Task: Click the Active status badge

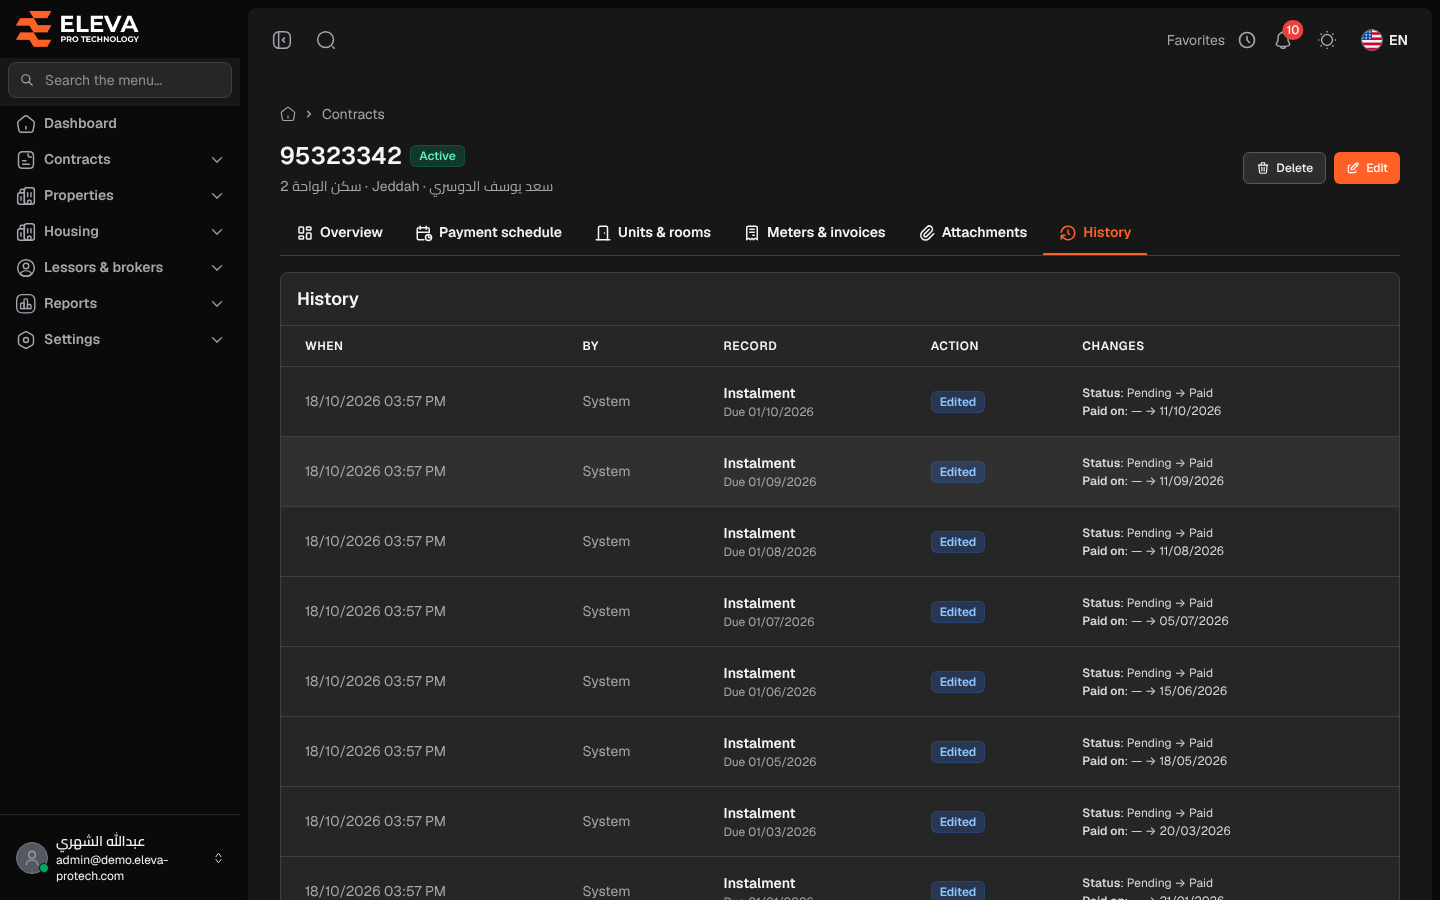Action: [x=437, y=156]
